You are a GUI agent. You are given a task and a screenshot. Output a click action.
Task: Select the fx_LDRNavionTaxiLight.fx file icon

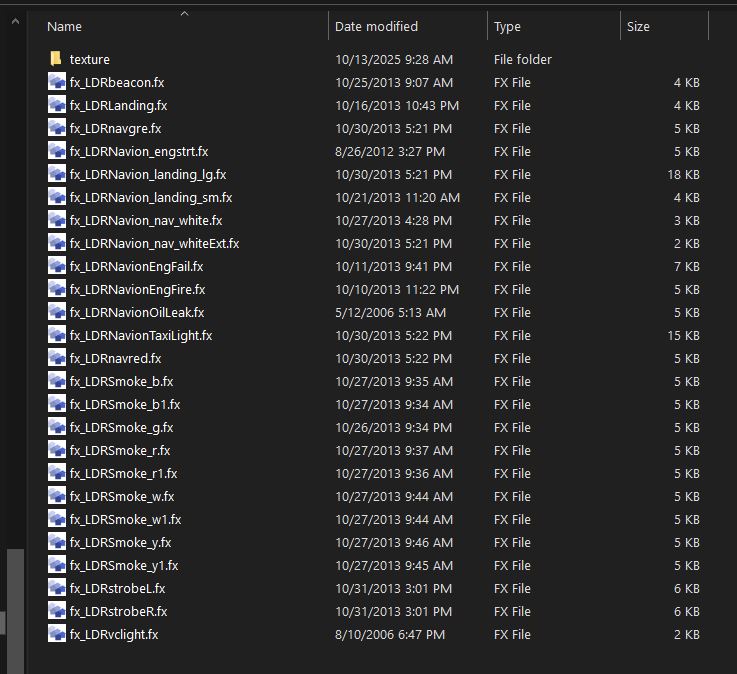pyautogui.click(x=57, y=335)
